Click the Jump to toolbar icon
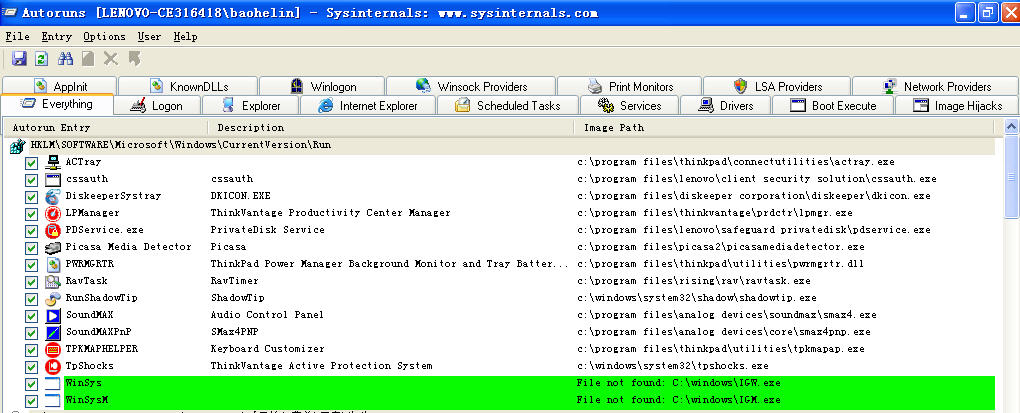Screen dimensions: 1020x413 [x=135, y=59]
